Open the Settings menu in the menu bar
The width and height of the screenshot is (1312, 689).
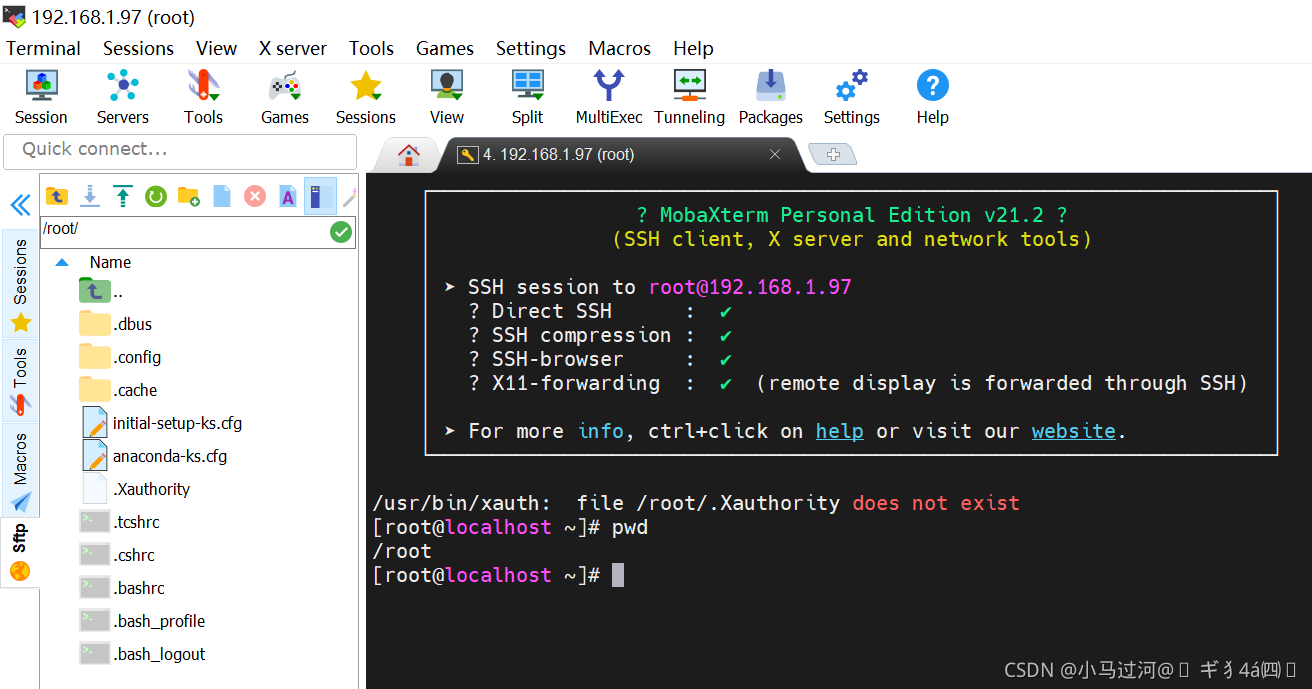(x=531, y=48)
